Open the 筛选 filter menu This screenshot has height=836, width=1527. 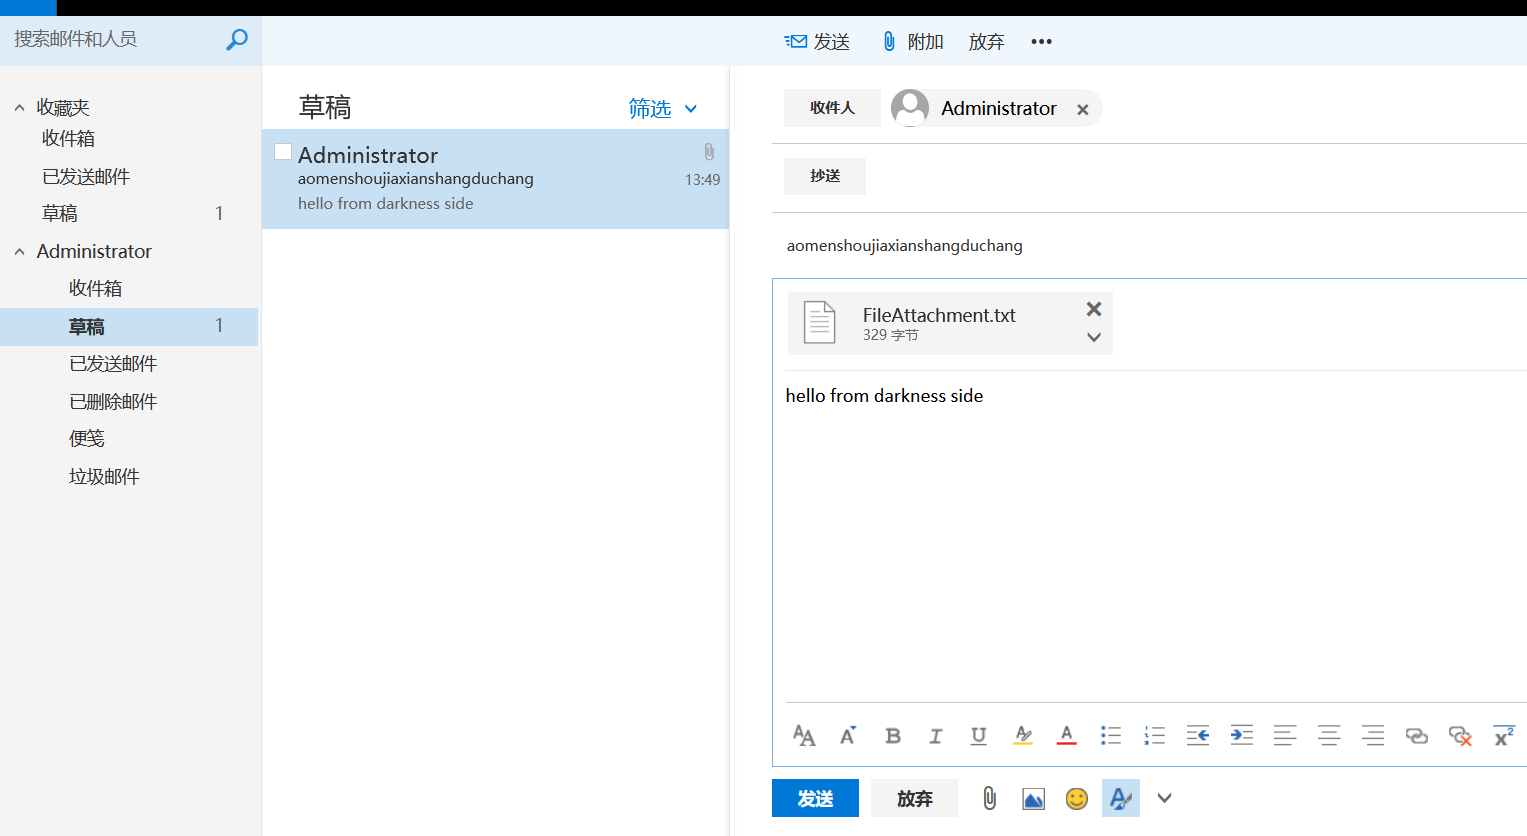click(x=652, y=108)
